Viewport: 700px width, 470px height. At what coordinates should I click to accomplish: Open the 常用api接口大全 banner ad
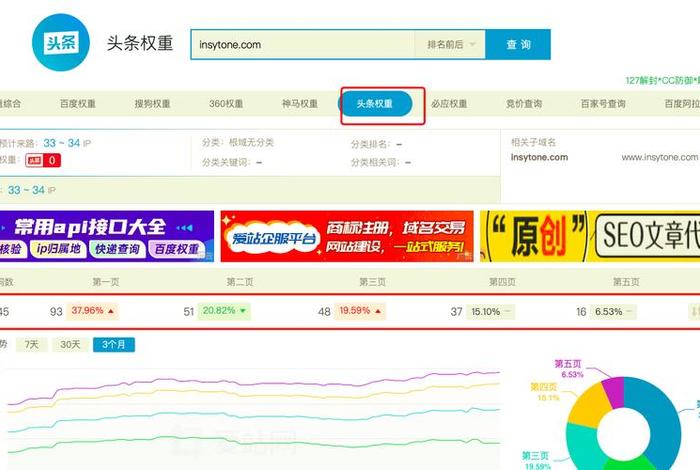pyautogui.click(x=107, y=236)
